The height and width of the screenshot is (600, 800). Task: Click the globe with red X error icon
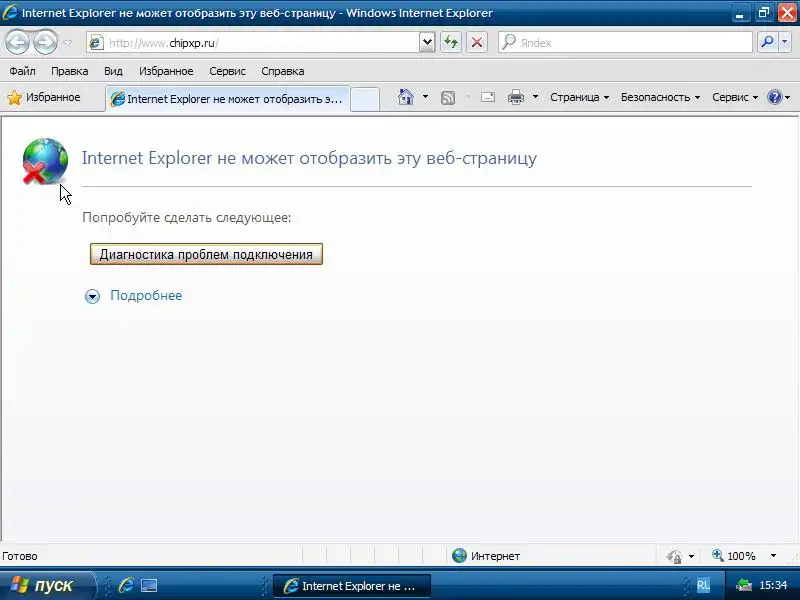click(x=45, y=161)
